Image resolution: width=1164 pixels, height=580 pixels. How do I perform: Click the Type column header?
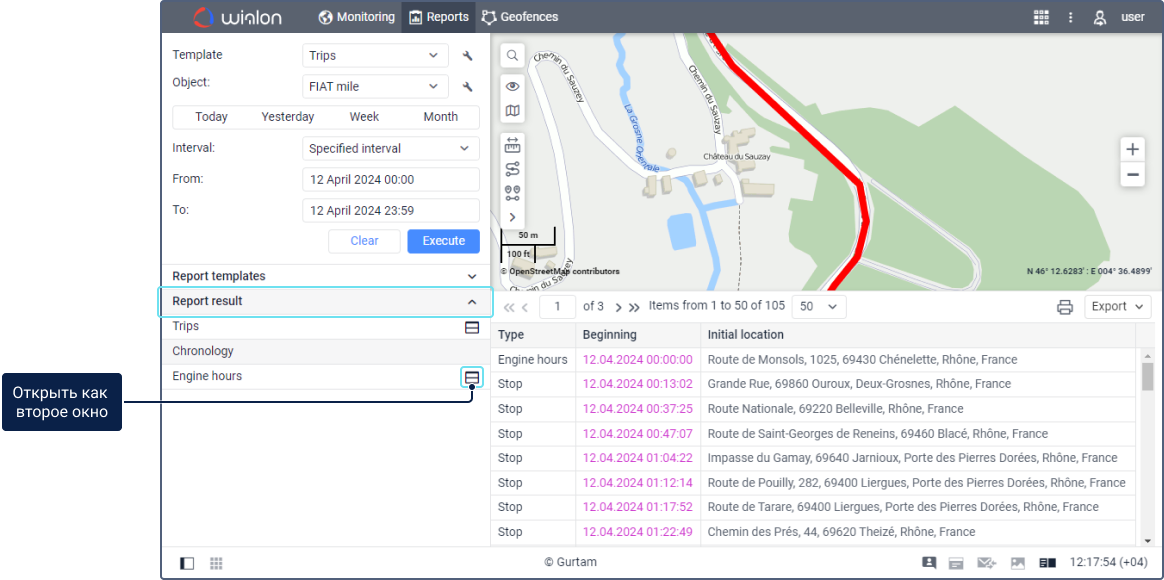[533, 335]
